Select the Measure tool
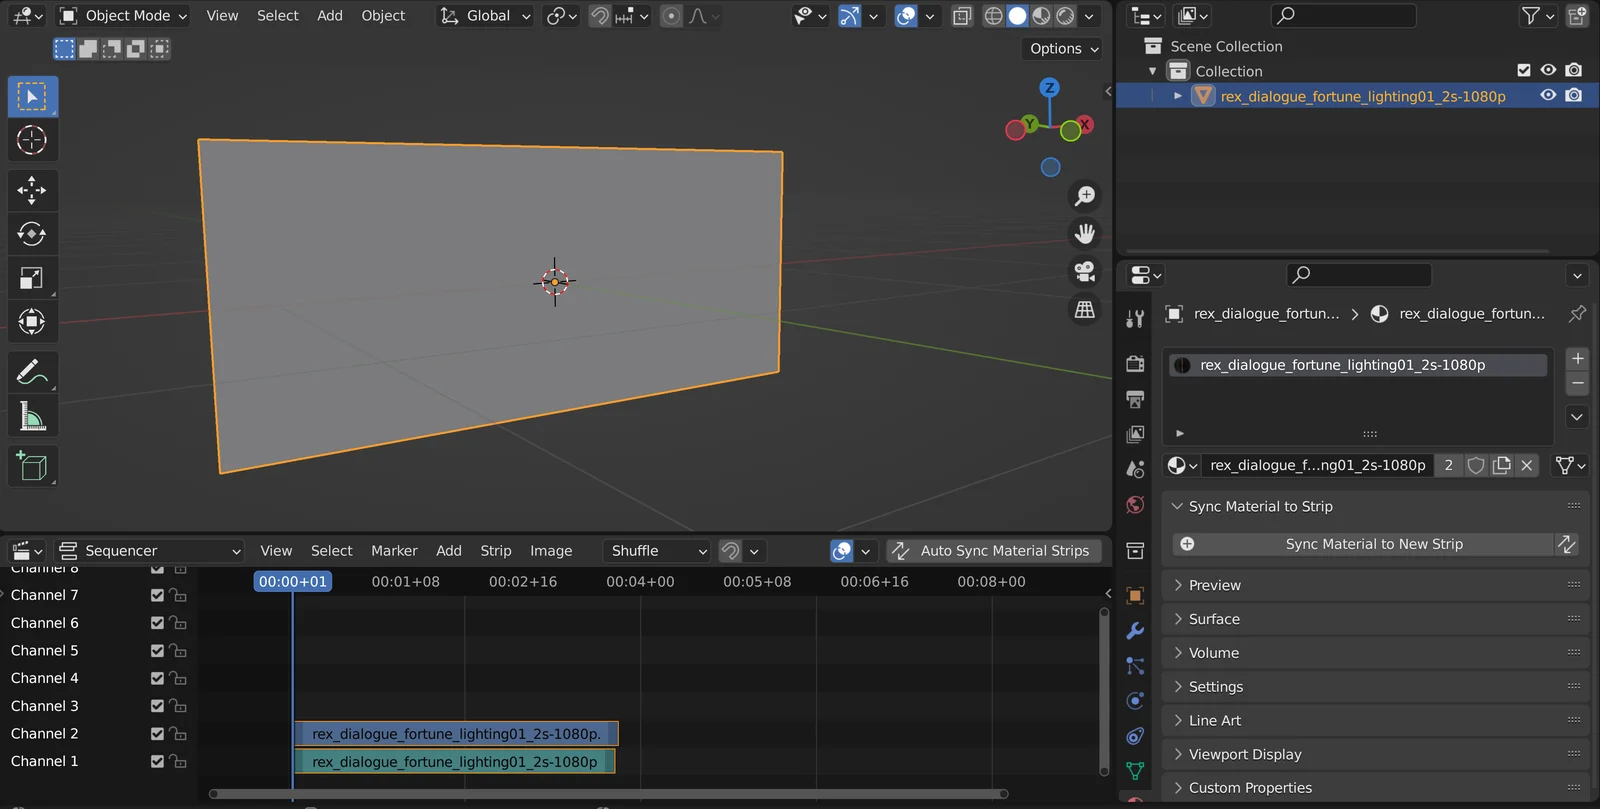 32,417
